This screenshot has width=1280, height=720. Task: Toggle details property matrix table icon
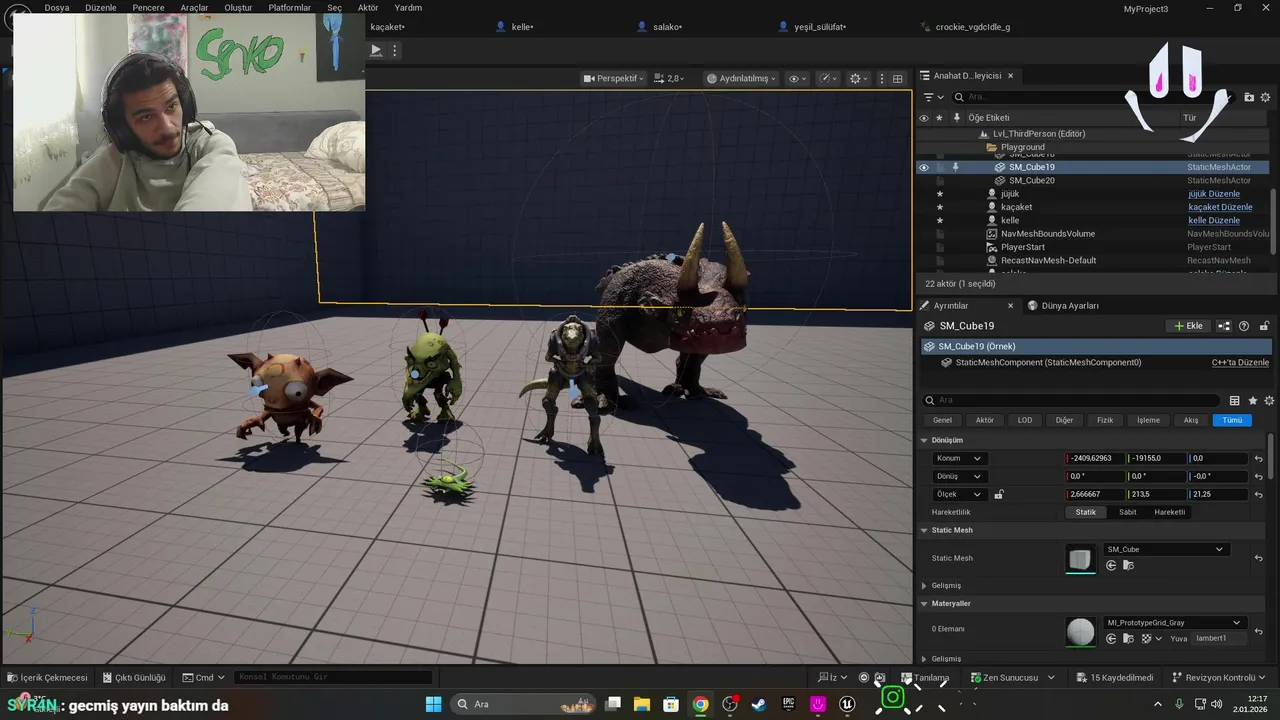click(x=1234, y=400)
